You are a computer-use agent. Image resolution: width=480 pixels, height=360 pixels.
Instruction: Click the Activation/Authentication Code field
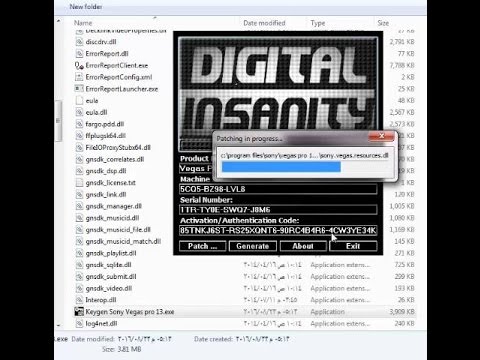pyautogui.click(x=278, y=230)
